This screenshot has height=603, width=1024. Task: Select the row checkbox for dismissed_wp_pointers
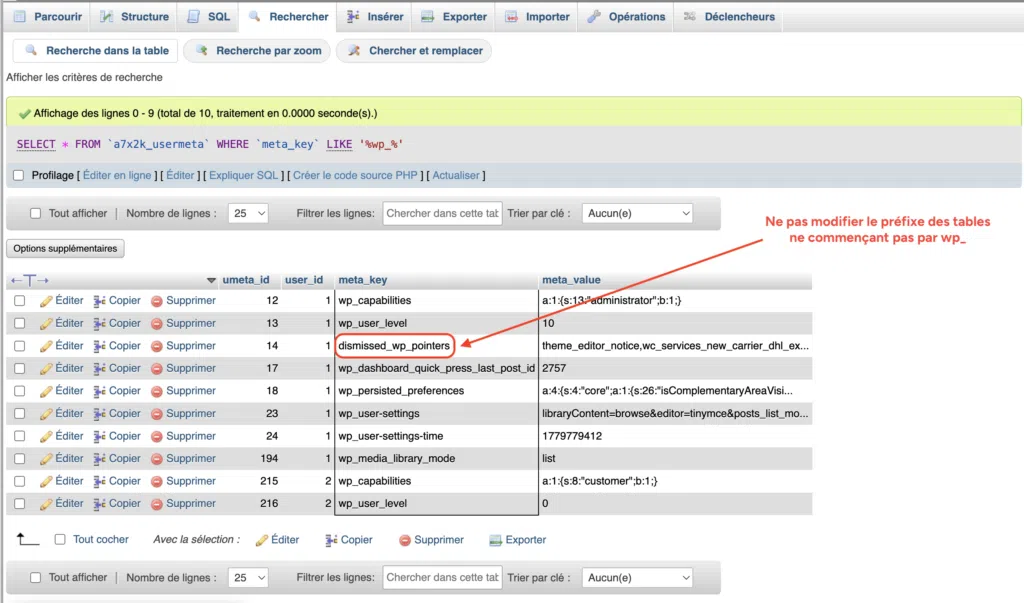click(20, 346)
